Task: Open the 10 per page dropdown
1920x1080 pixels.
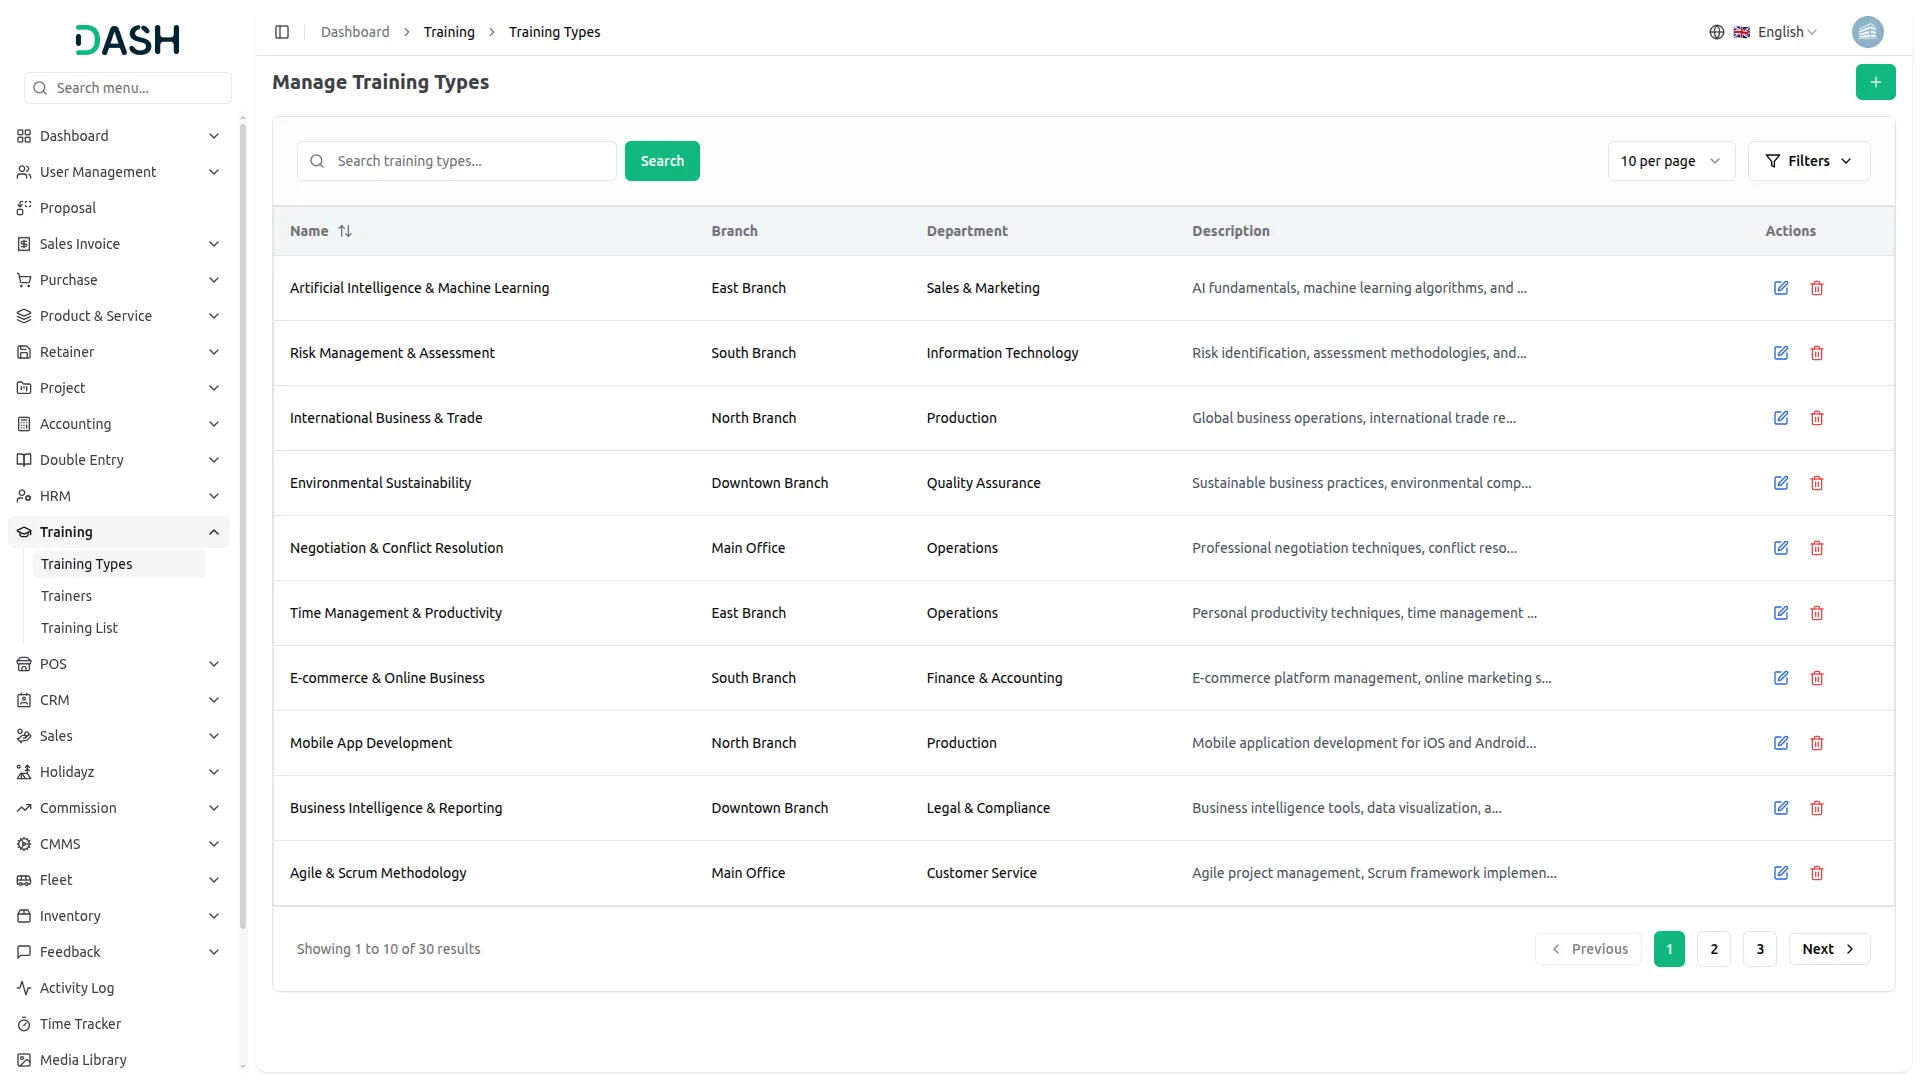Action: [x=1671, y=161]
